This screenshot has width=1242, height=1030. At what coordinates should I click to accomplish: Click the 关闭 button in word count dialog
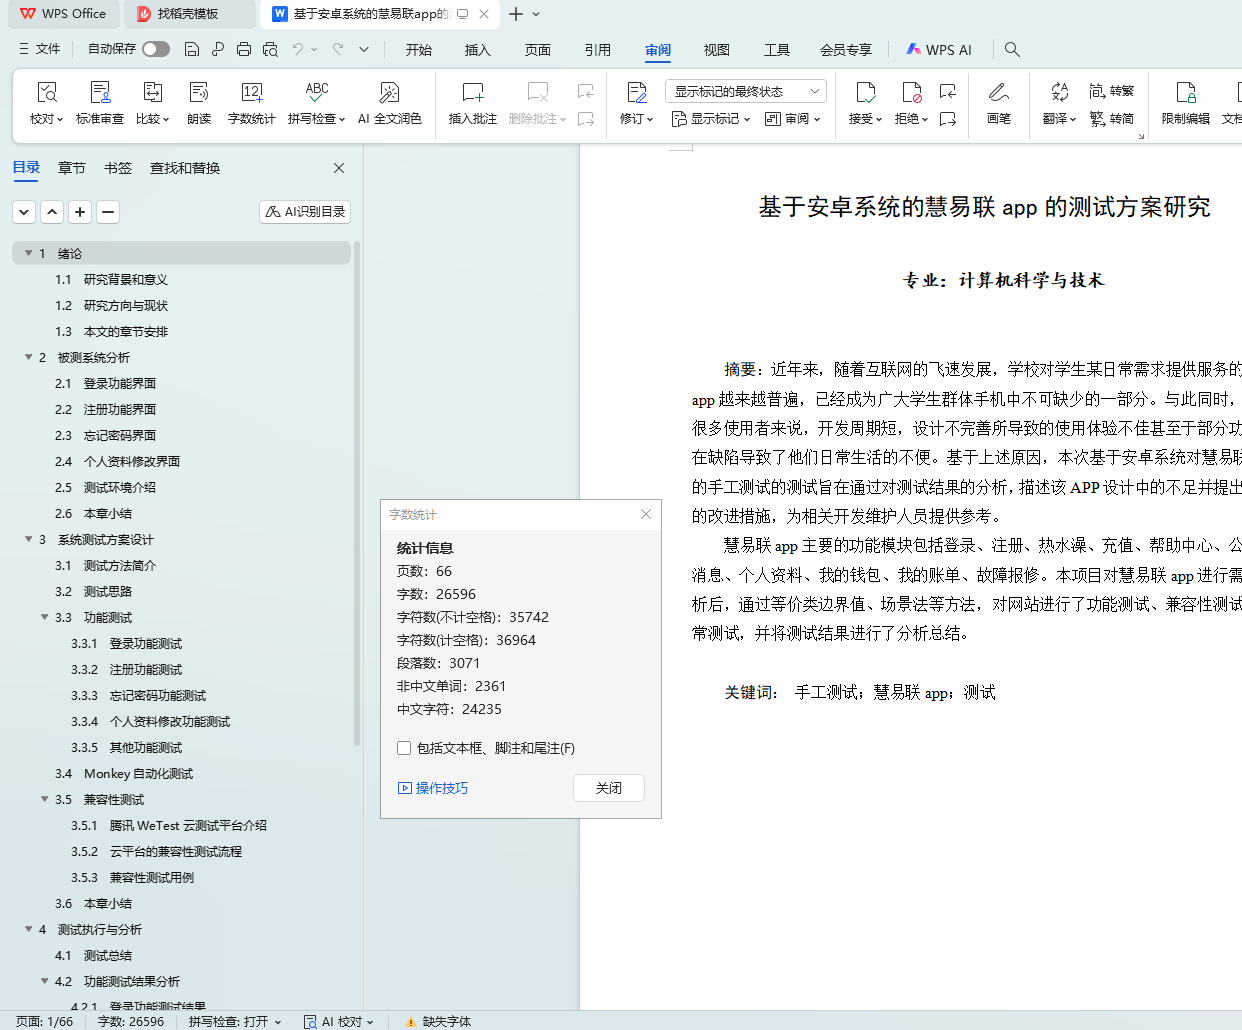pyautogui.click(x=608, y=788)
